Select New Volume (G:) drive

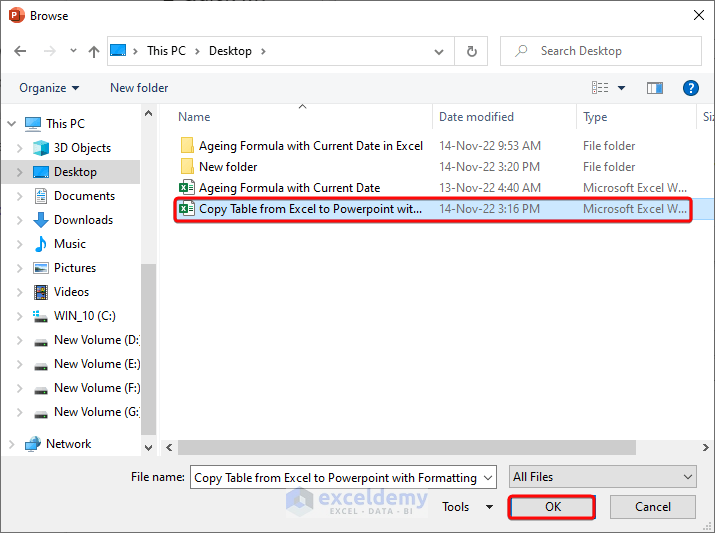coord(96,412)
